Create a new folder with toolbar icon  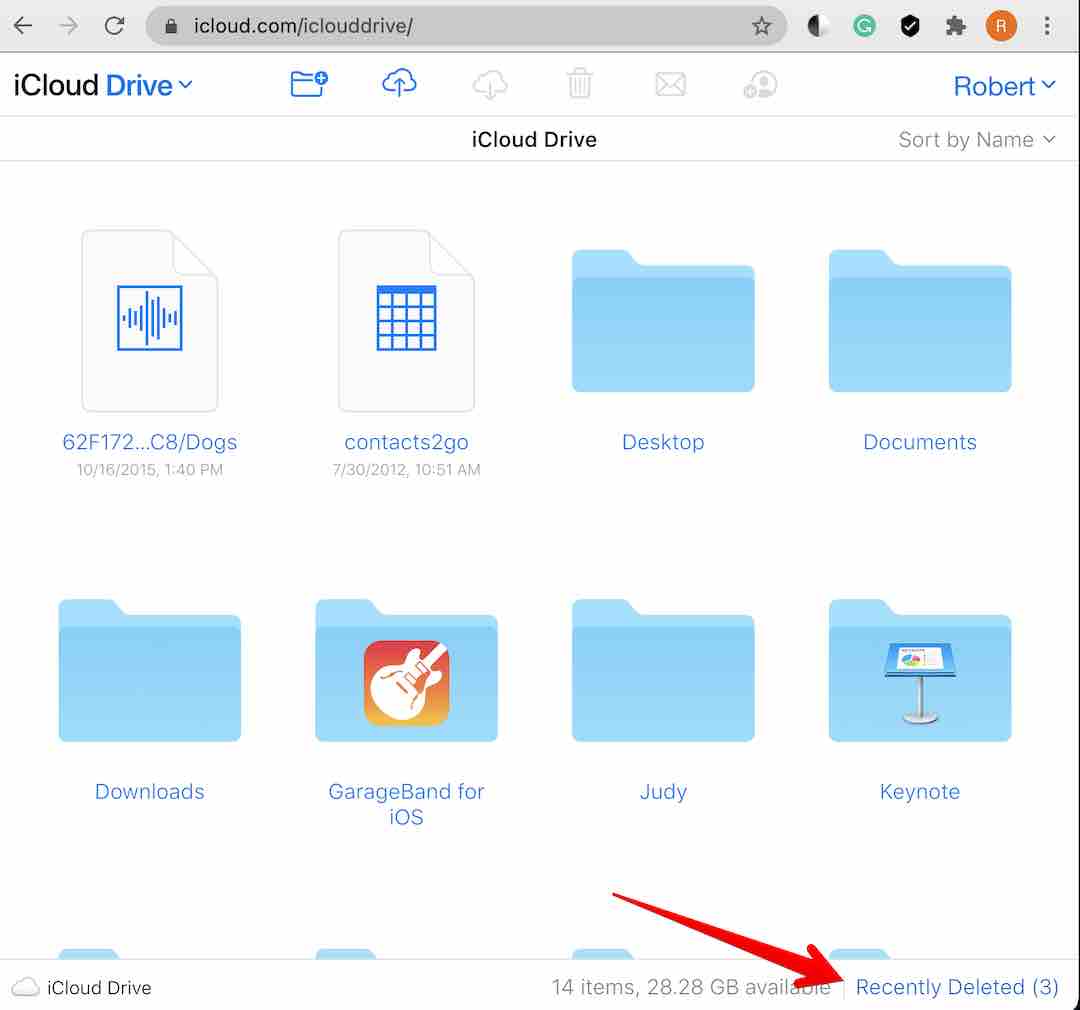pyautogui.click(x=309, y=84)
